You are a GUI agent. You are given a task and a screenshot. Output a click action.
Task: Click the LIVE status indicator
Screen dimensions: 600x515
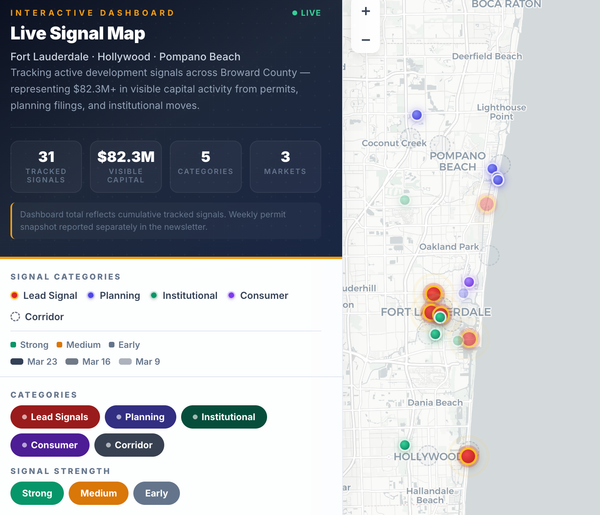[x=307, y=13]
